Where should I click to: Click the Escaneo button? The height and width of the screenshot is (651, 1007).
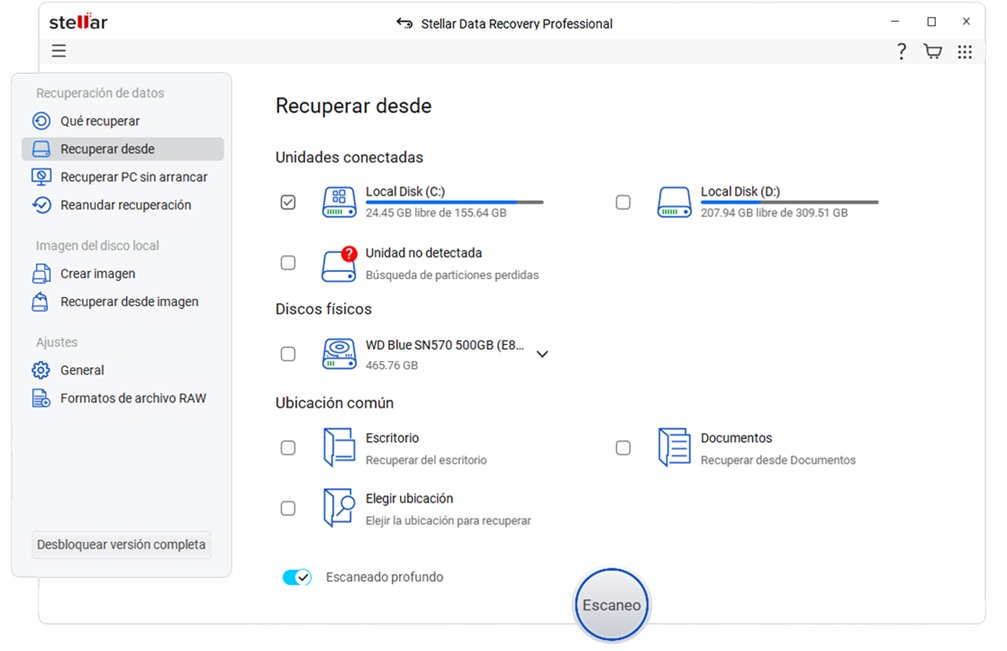click(x=610, y=604)
